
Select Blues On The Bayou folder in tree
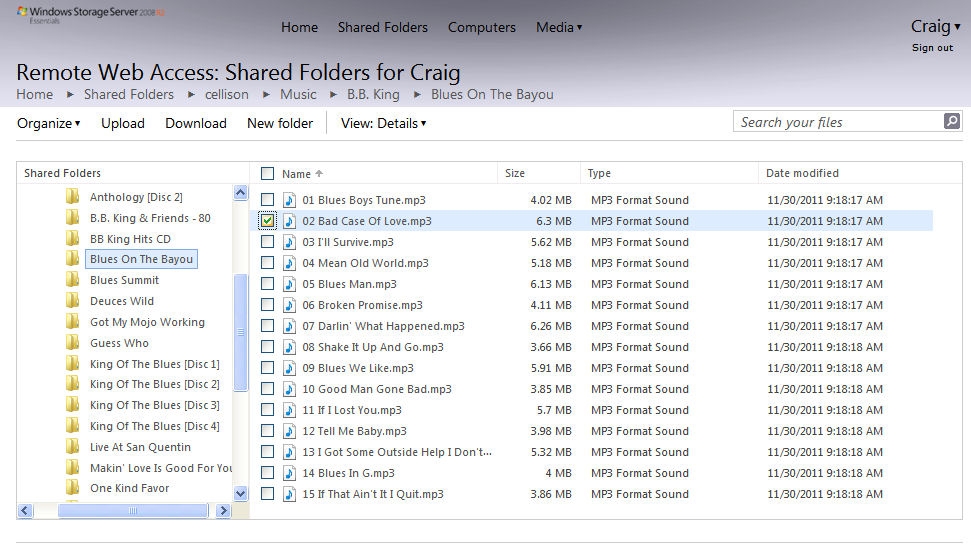coord(141,259)
